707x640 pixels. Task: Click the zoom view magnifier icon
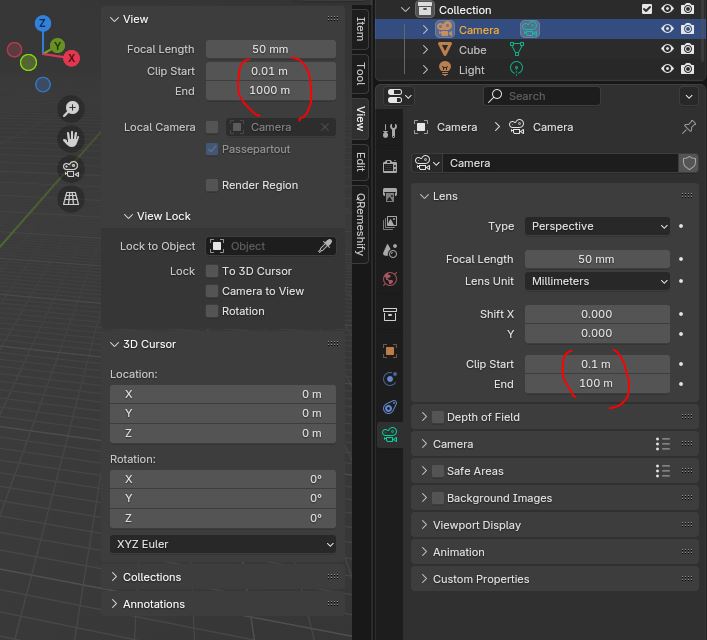71,109
